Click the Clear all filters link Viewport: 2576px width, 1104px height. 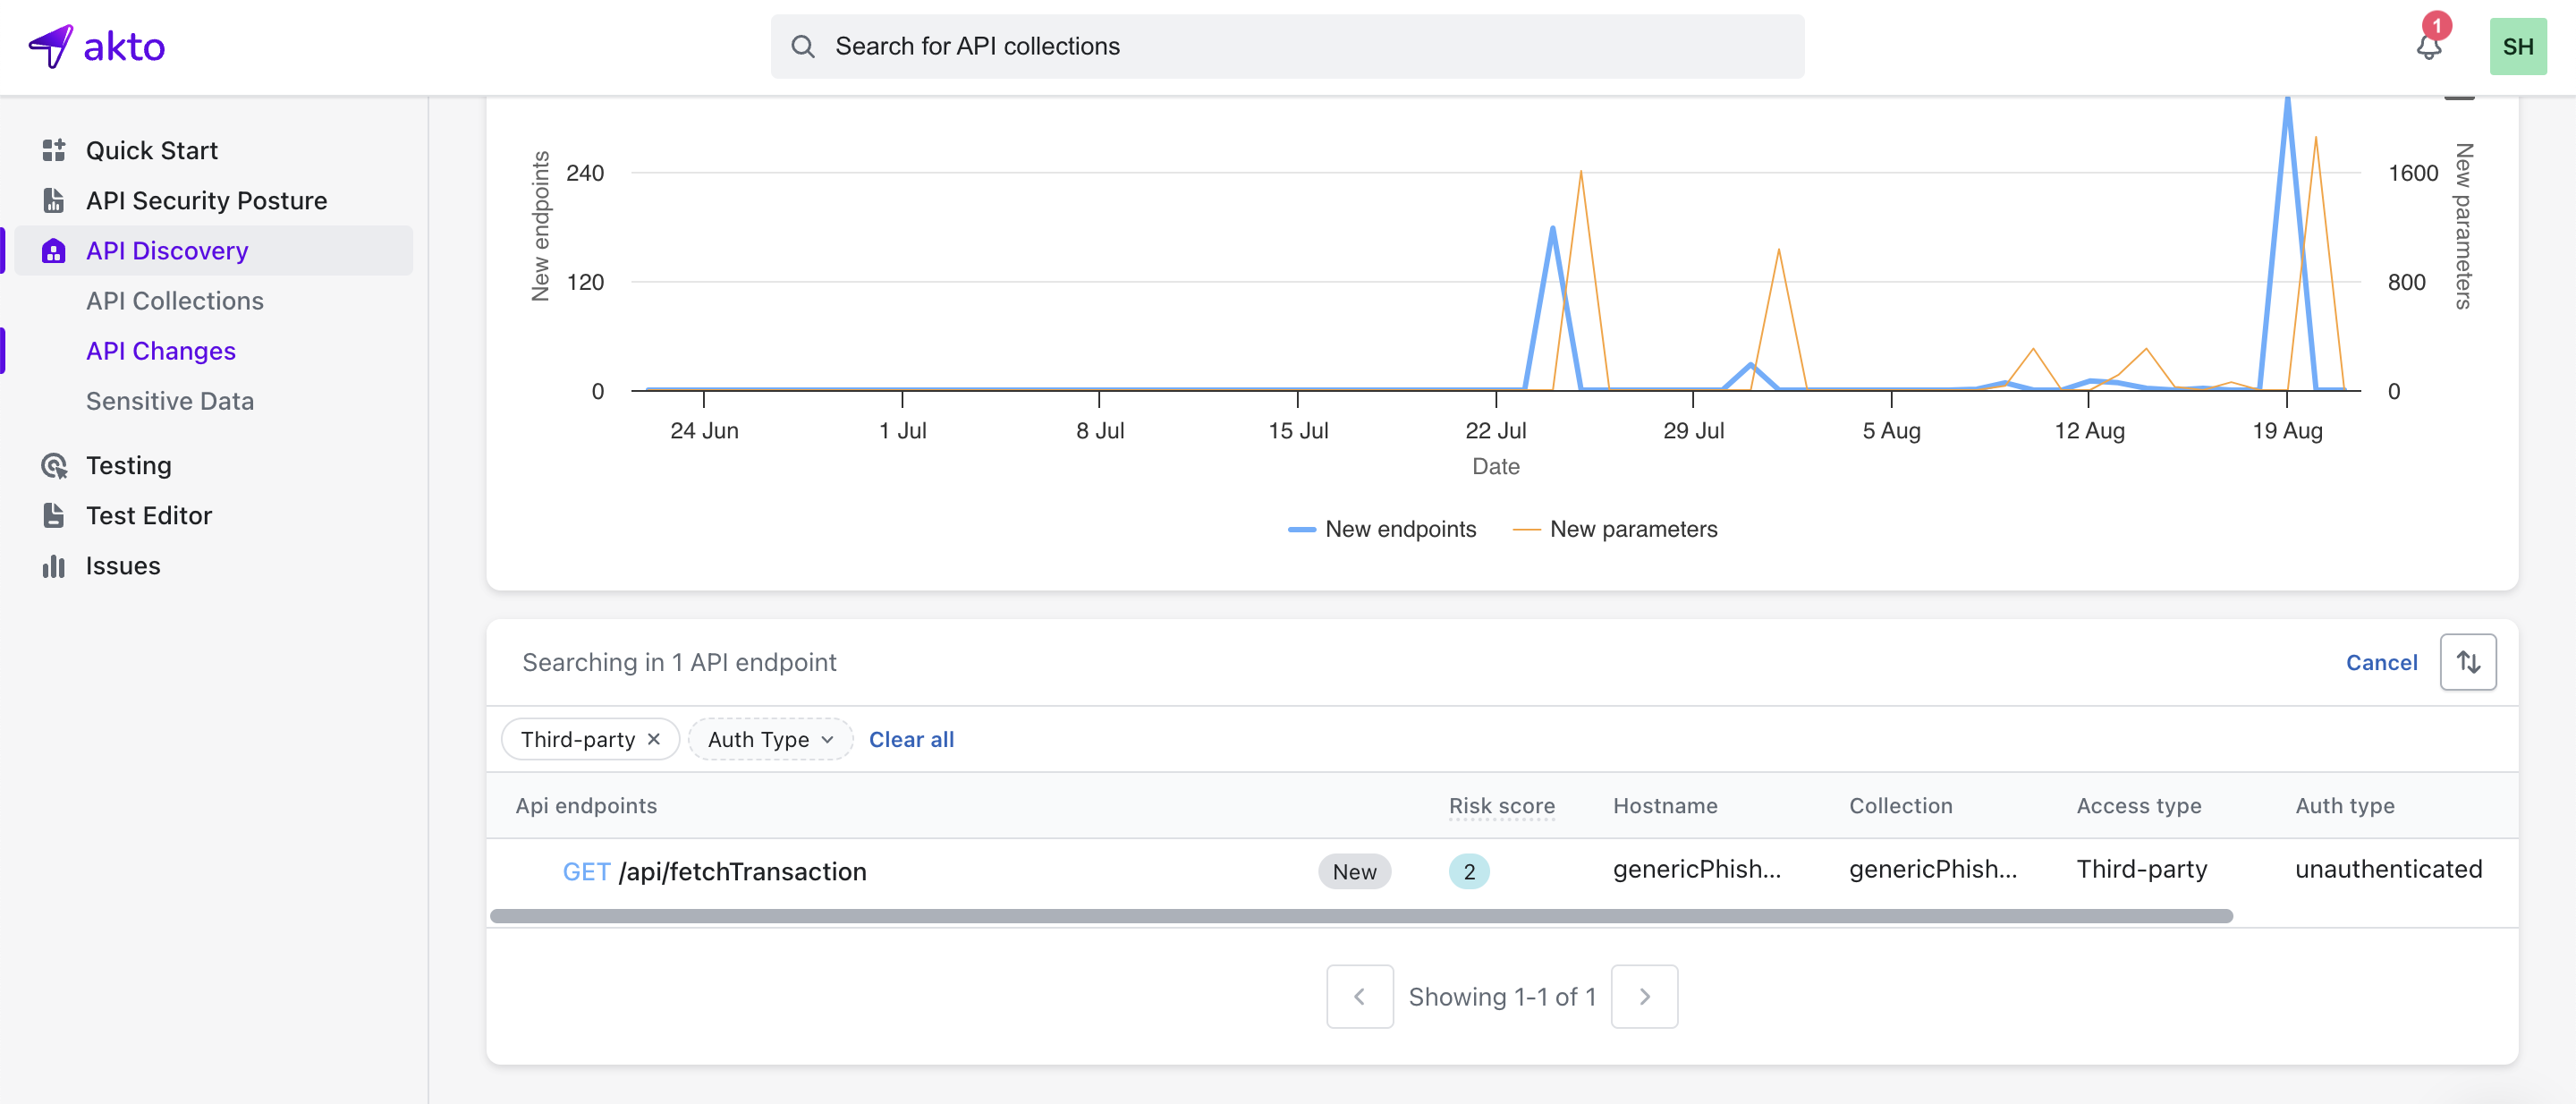pyautogui.click(x=911, y=739)
